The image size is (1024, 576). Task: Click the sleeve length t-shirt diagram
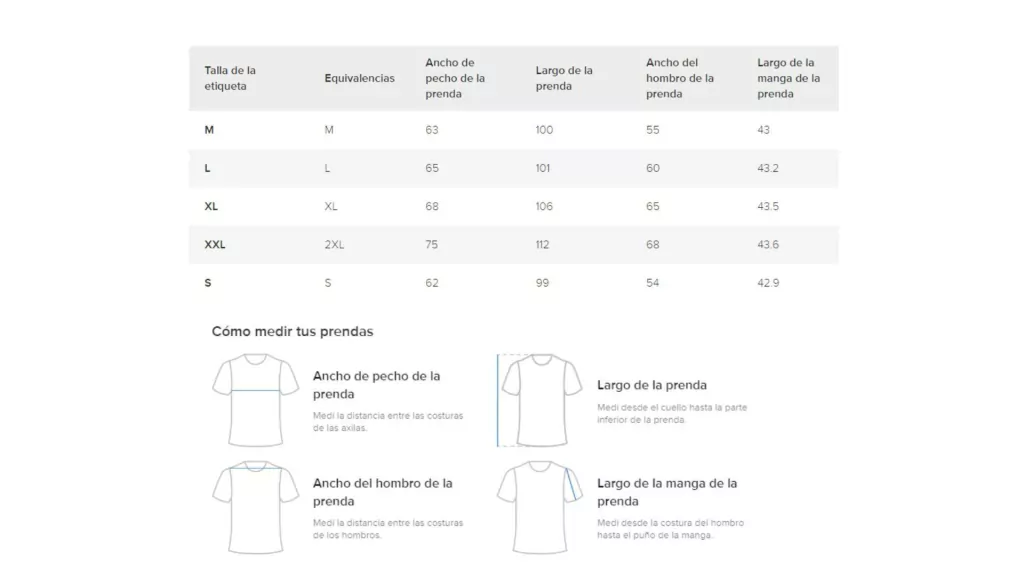[x=541, y=507]
